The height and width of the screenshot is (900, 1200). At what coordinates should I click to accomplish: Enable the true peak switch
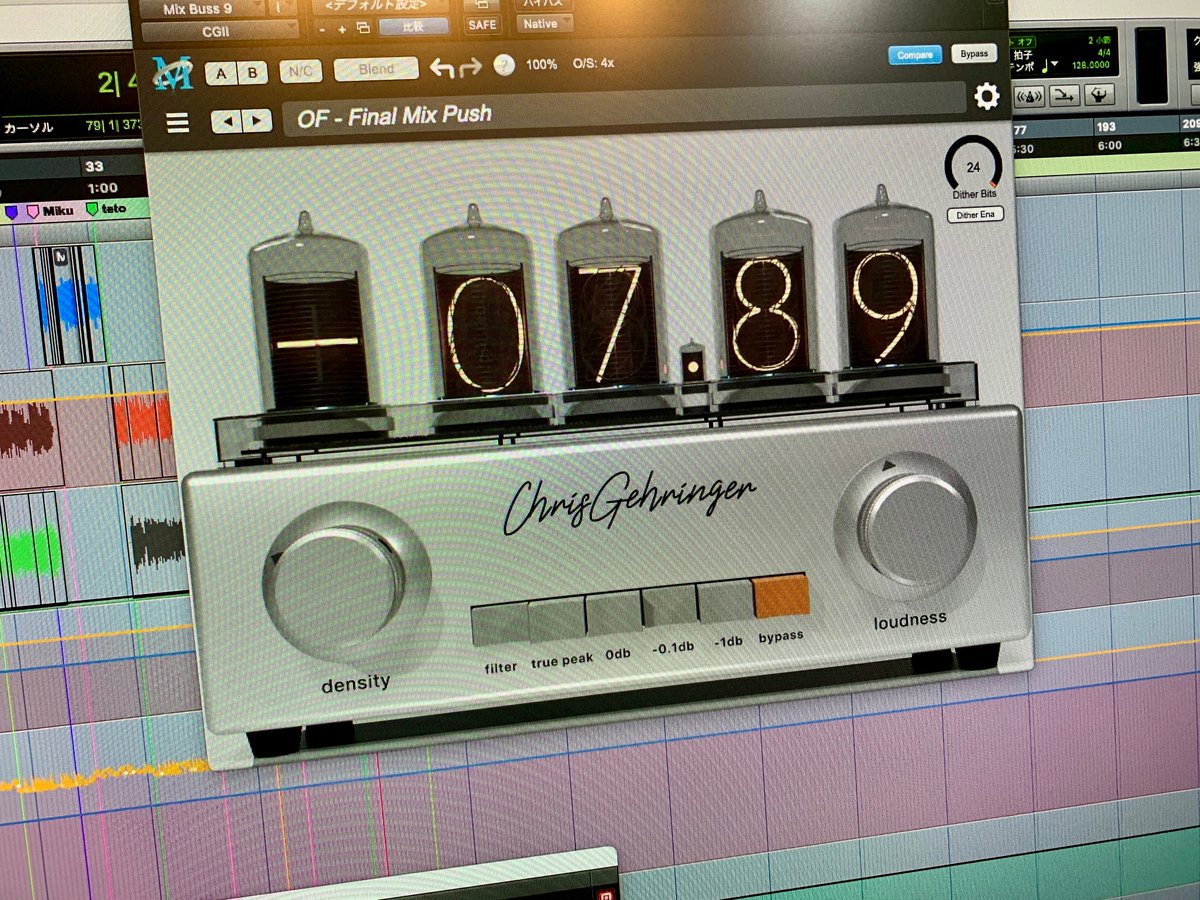click(x=556, y=619)
